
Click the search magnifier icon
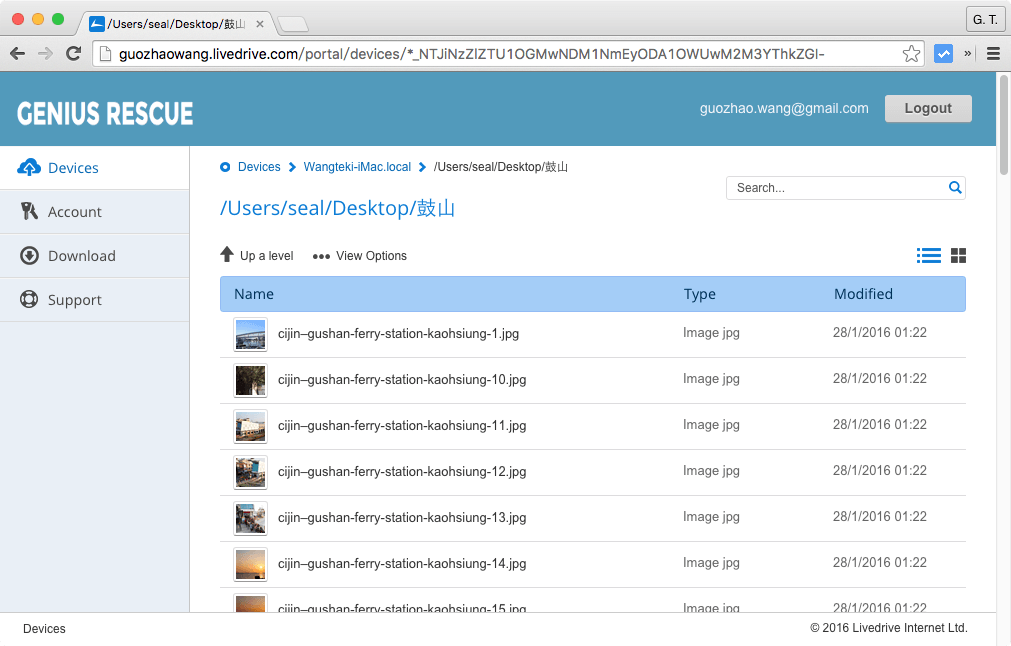tap(955, 188)
